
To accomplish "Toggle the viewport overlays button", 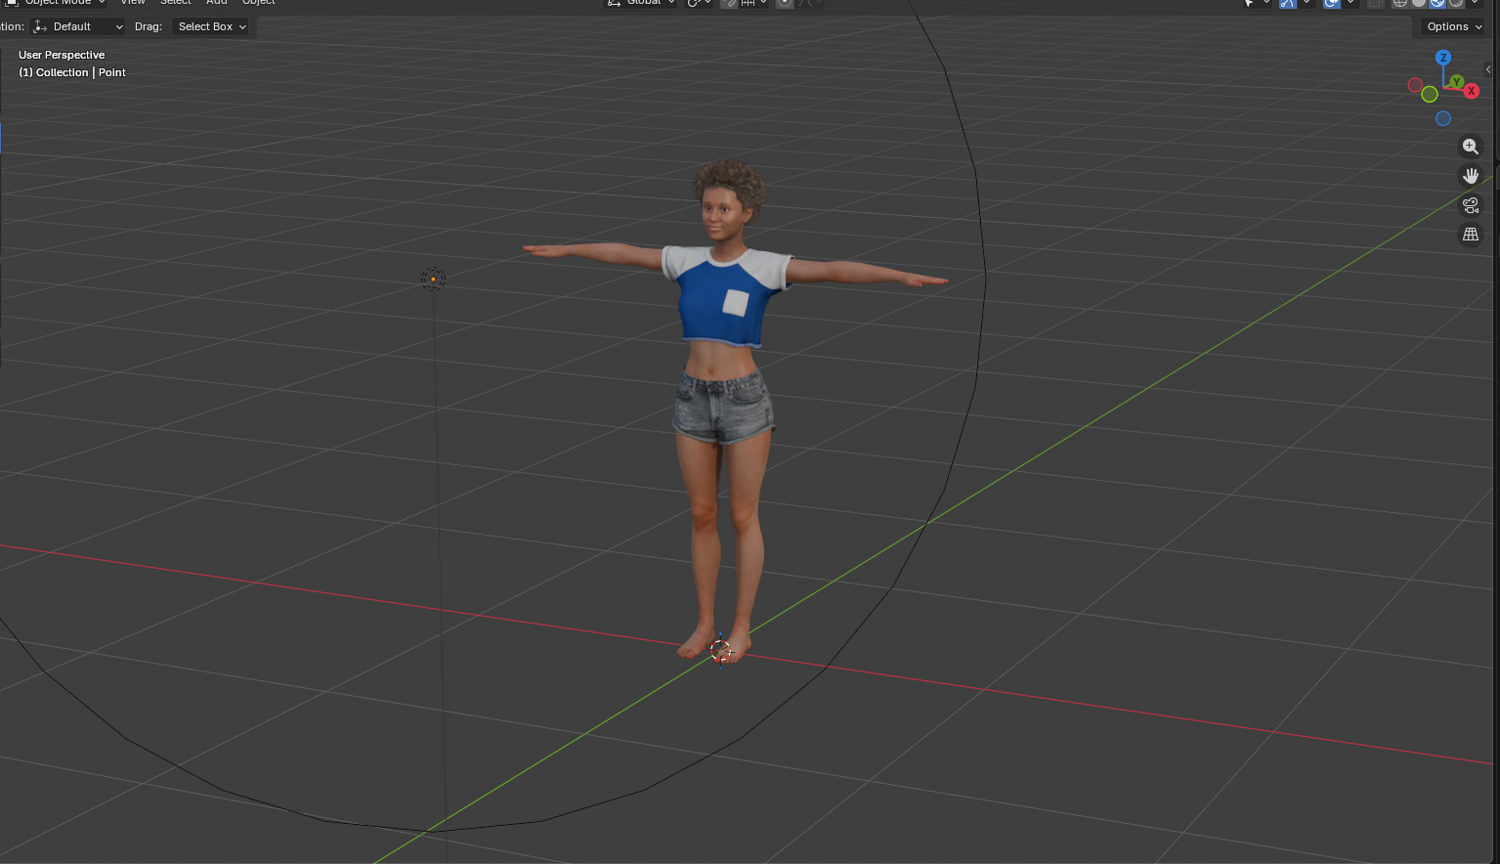I will [1332, 3].
